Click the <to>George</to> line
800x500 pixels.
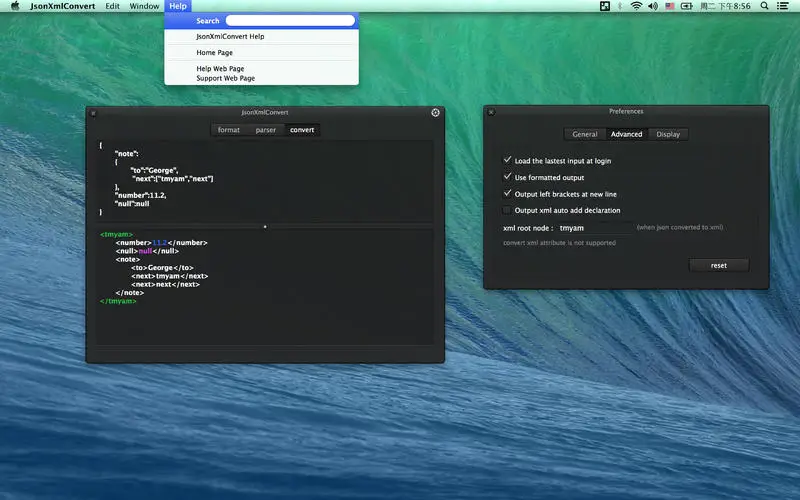[x=162, y=267]
